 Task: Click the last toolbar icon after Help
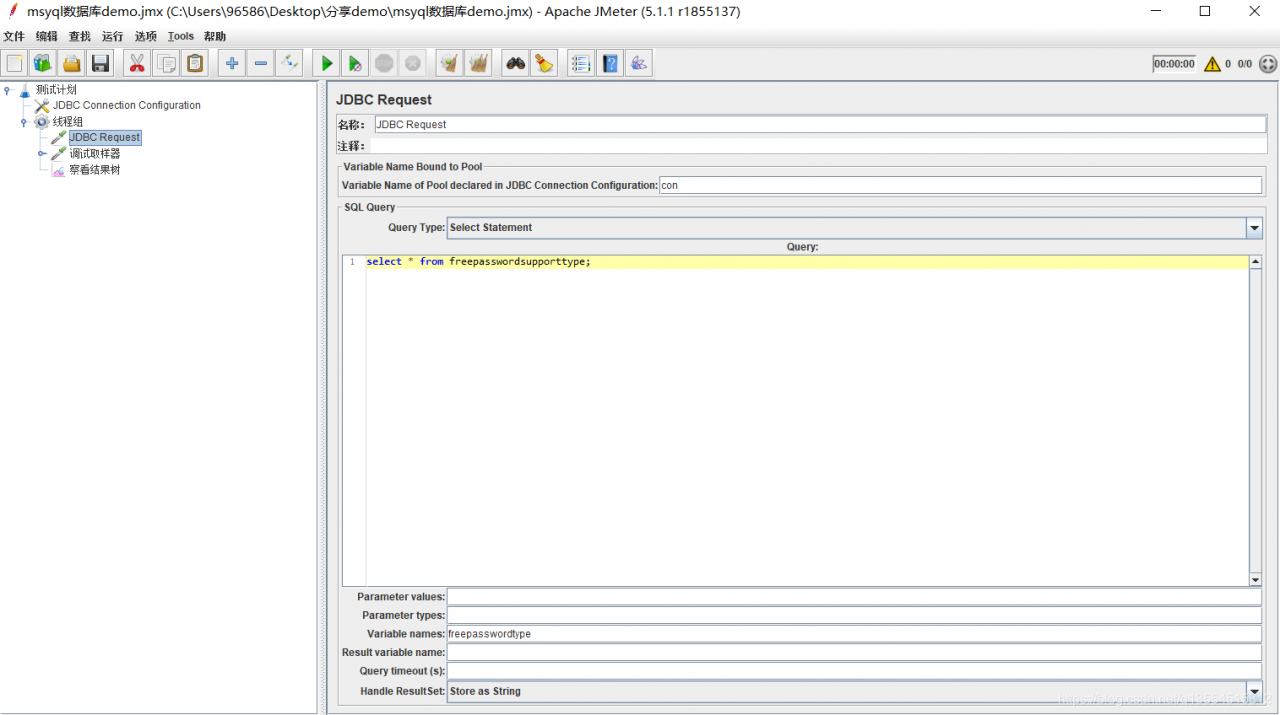639,64
